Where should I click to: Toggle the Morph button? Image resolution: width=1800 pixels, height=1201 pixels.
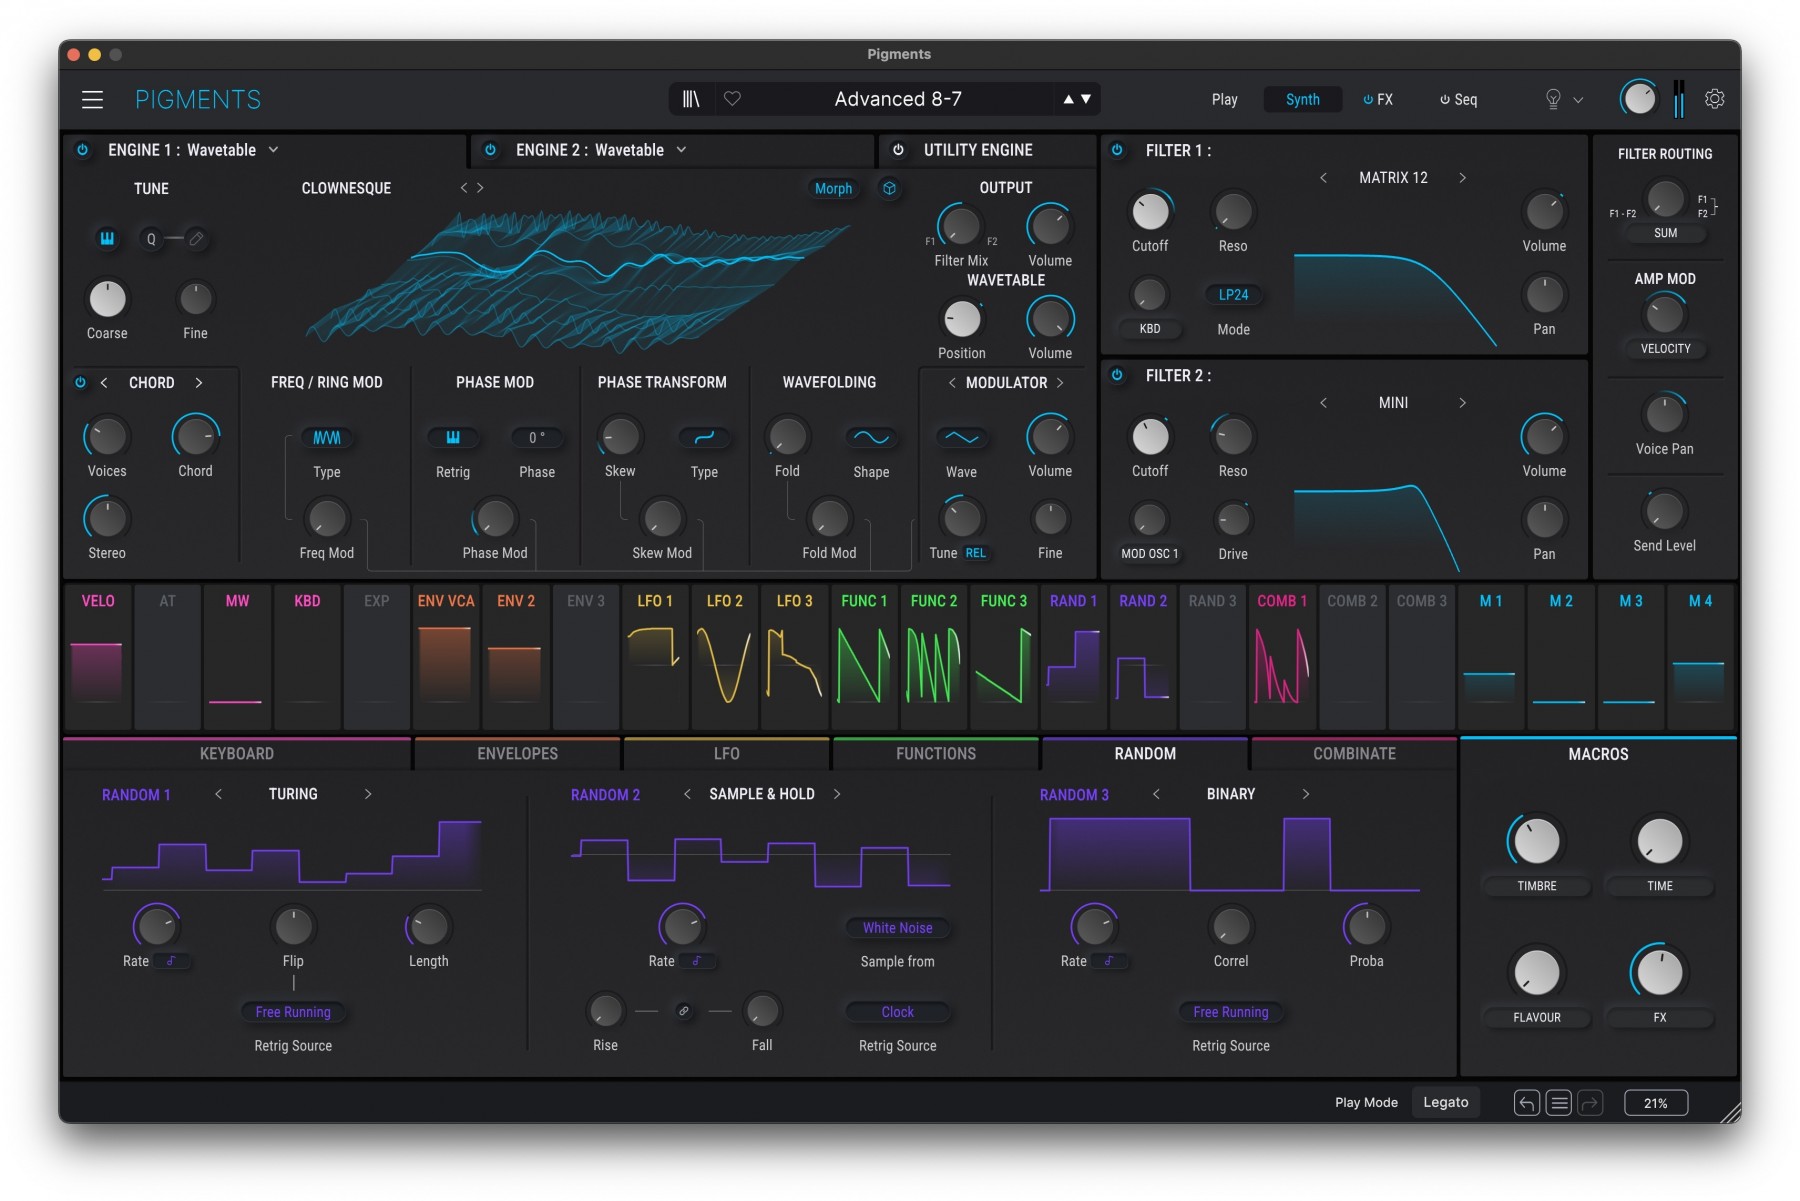[833, 188]
